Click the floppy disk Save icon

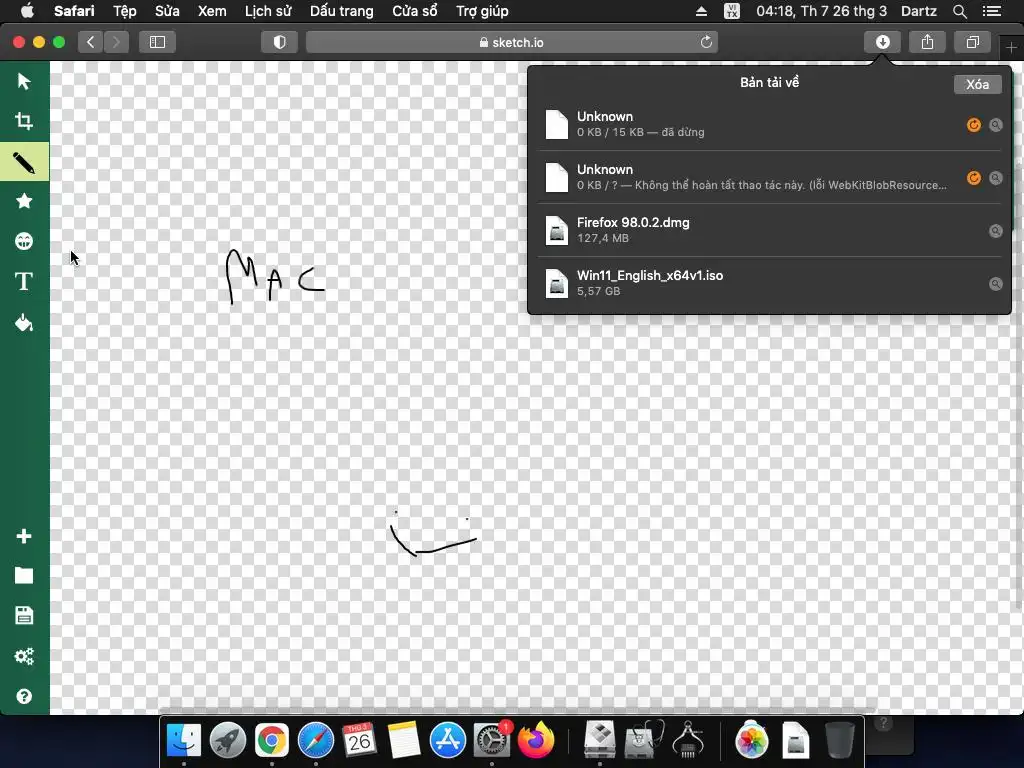pyautogui.click(x=24, y=615)
